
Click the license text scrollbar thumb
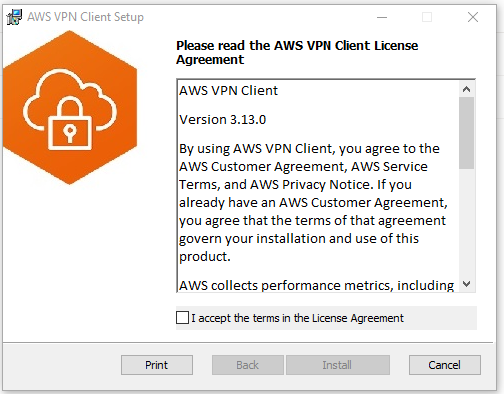(x=466, y=133)
